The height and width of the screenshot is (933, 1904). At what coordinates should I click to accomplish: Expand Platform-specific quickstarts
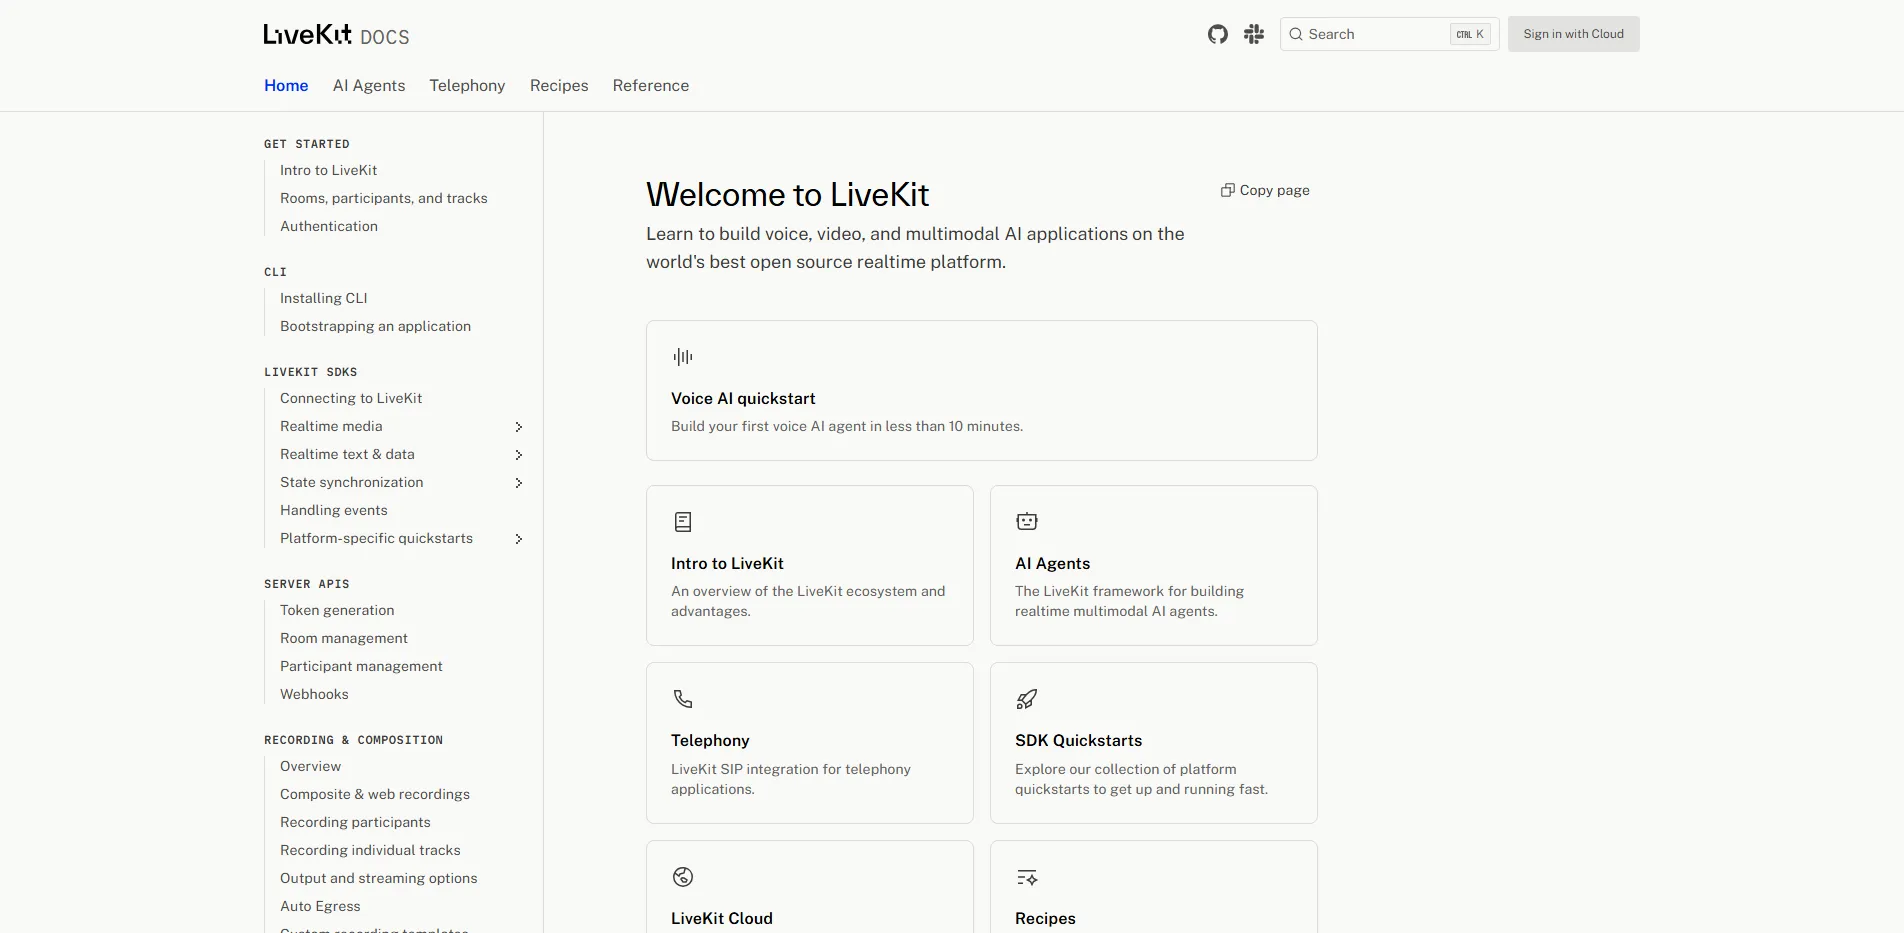click(518, 539)
